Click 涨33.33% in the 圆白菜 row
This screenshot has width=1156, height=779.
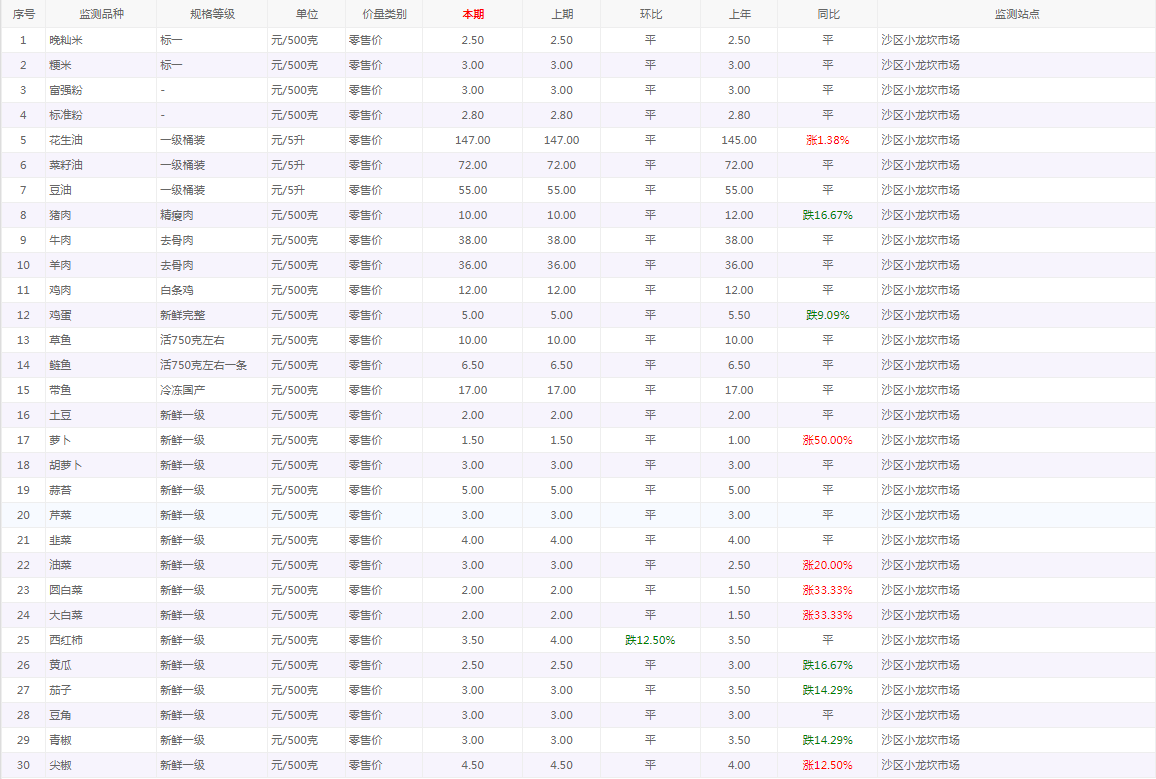(x=828, y=590)
